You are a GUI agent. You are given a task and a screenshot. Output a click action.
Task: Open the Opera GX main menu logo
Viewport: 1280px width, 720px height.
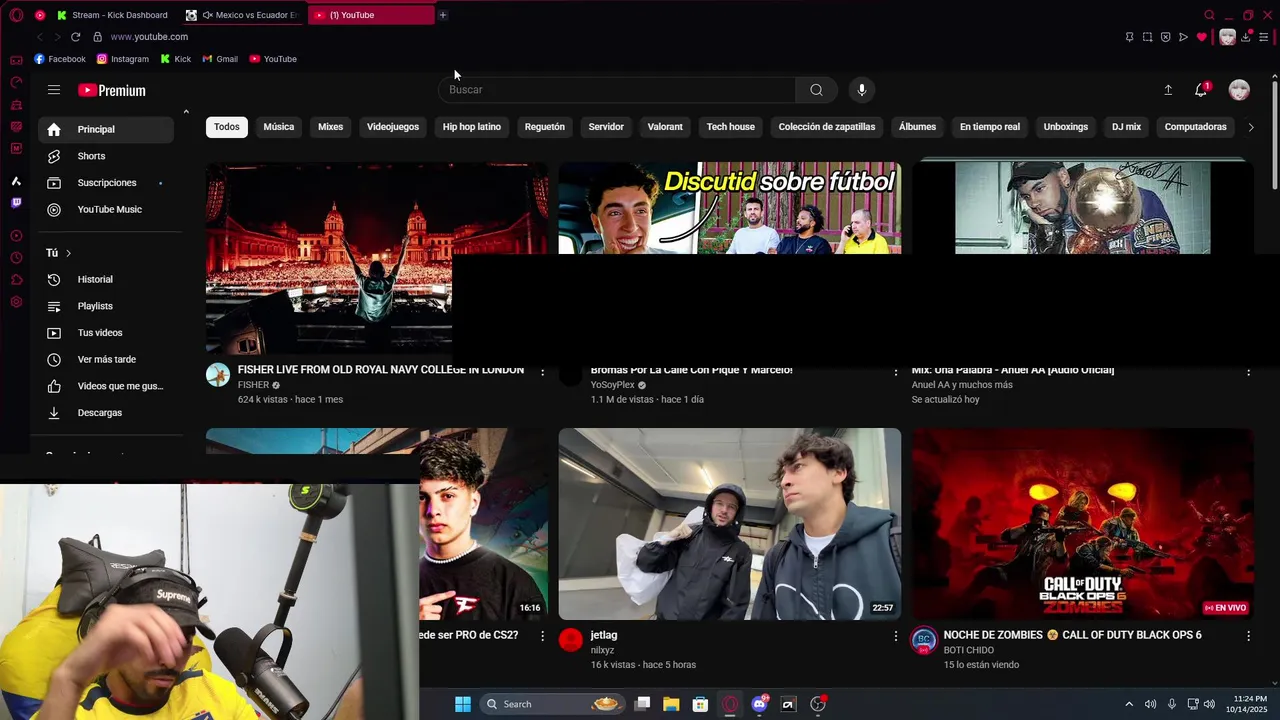(16, 15)
